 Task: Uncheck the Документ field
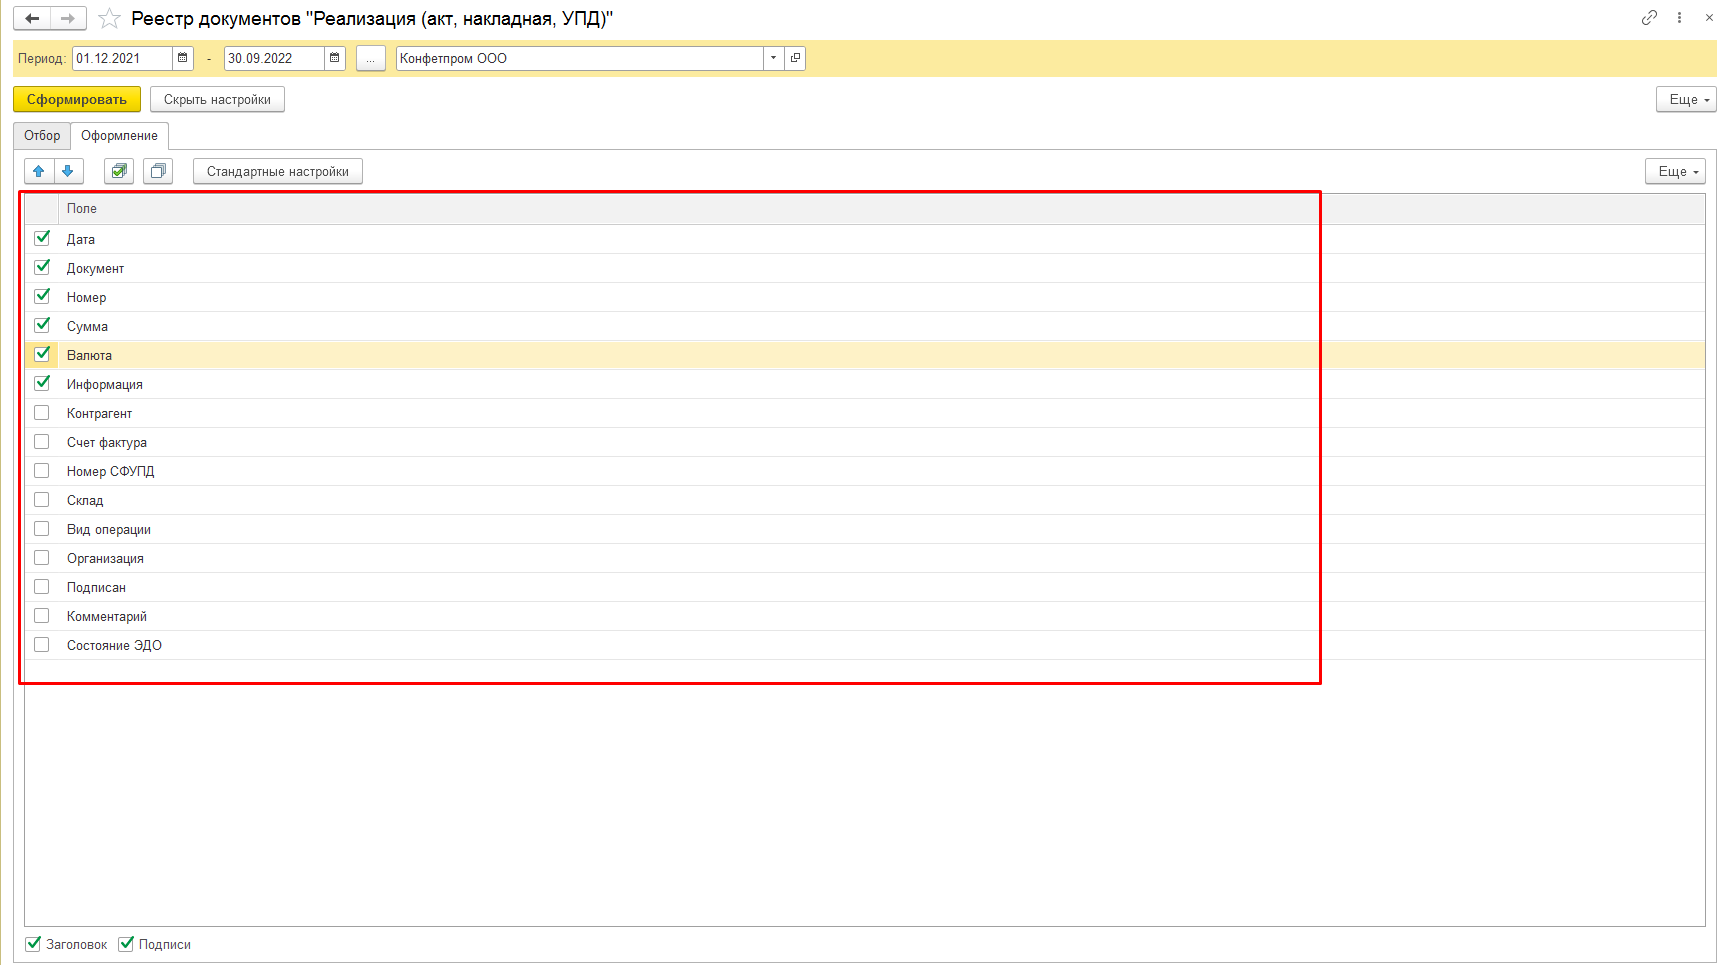pyautogui.click(x=42, y=267)
